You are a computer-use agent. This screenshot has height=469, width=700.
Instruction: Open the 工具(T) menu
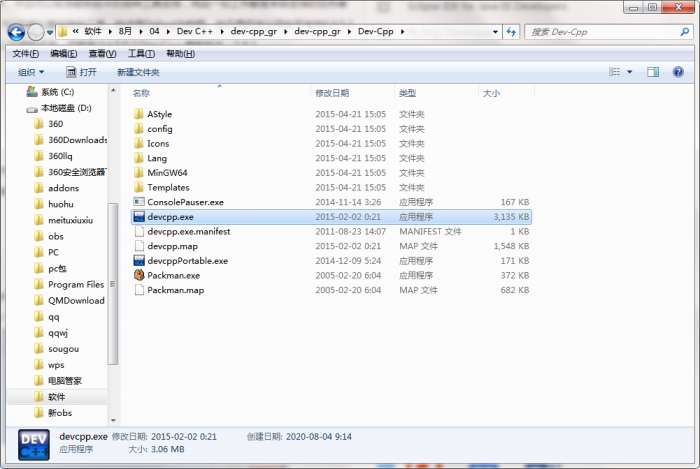[142, 54]
